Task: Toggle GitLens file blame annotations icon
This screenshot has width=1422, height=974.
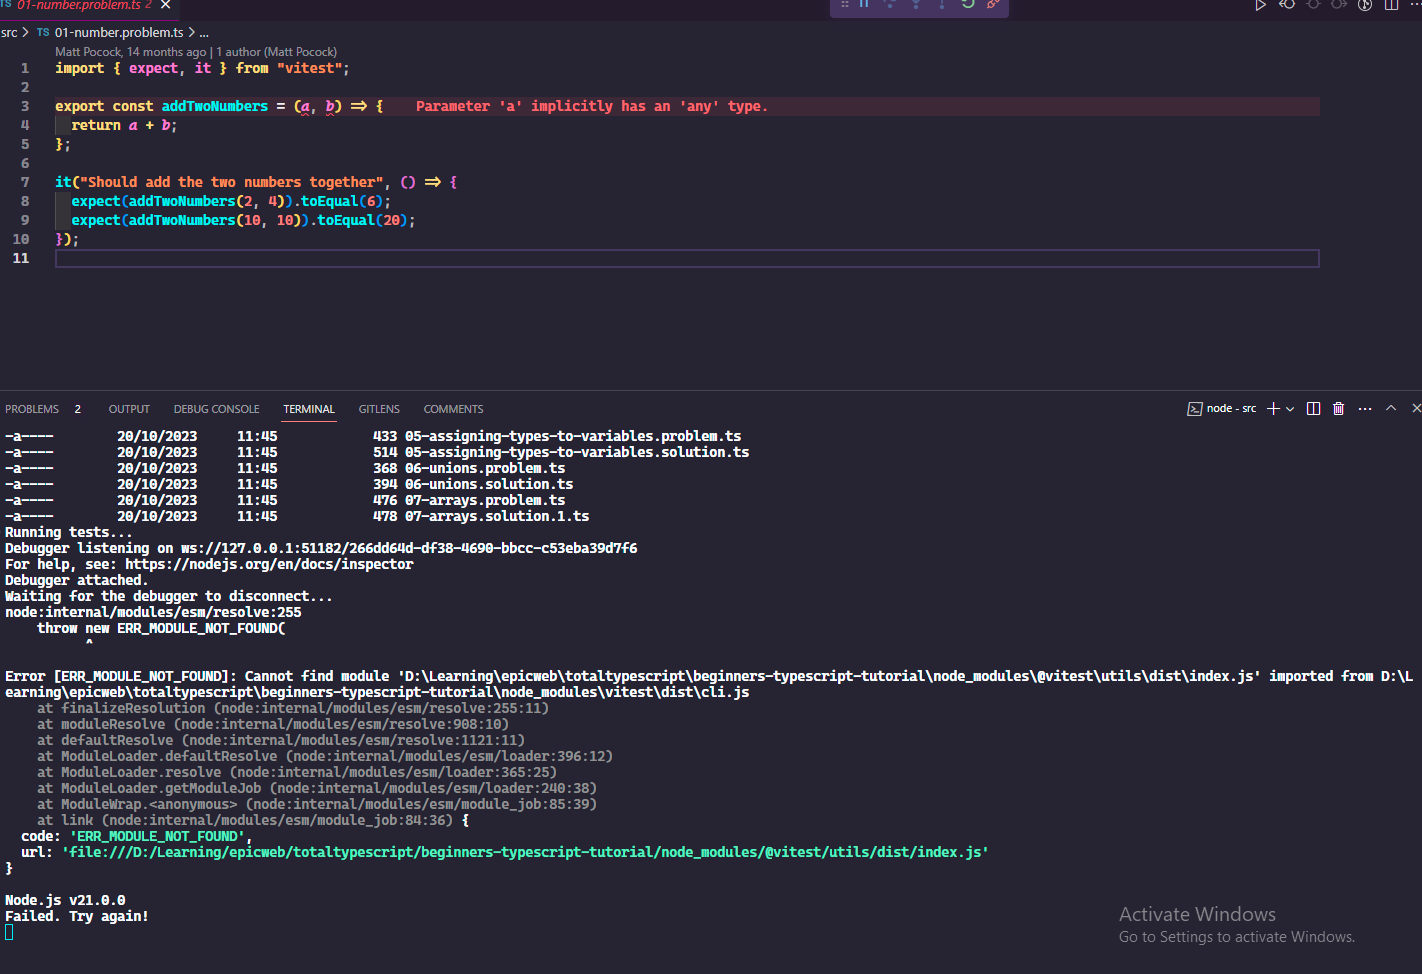Action: click(1365, 5)
